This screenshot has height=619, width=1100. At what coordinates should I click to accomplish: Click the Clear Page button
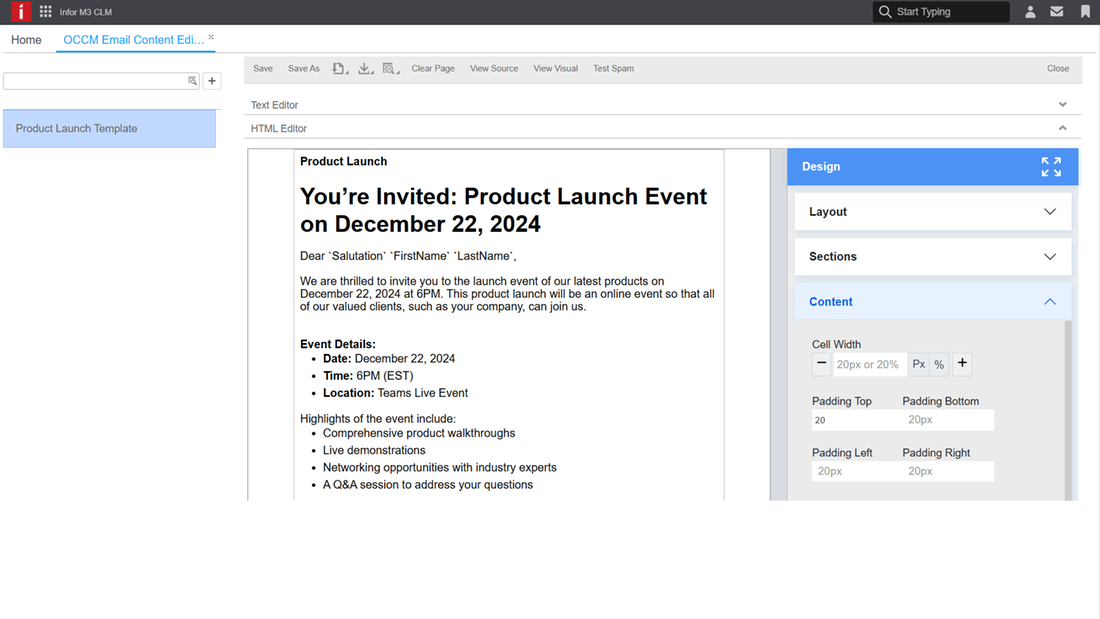point(432,68)
